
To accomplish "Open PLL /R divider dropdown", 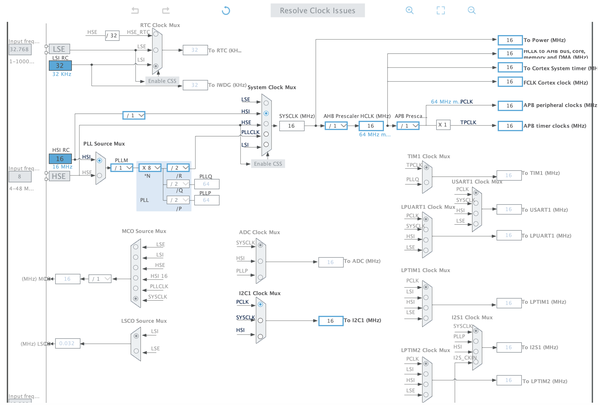I will pyautogui.click(x=178, y=168).
